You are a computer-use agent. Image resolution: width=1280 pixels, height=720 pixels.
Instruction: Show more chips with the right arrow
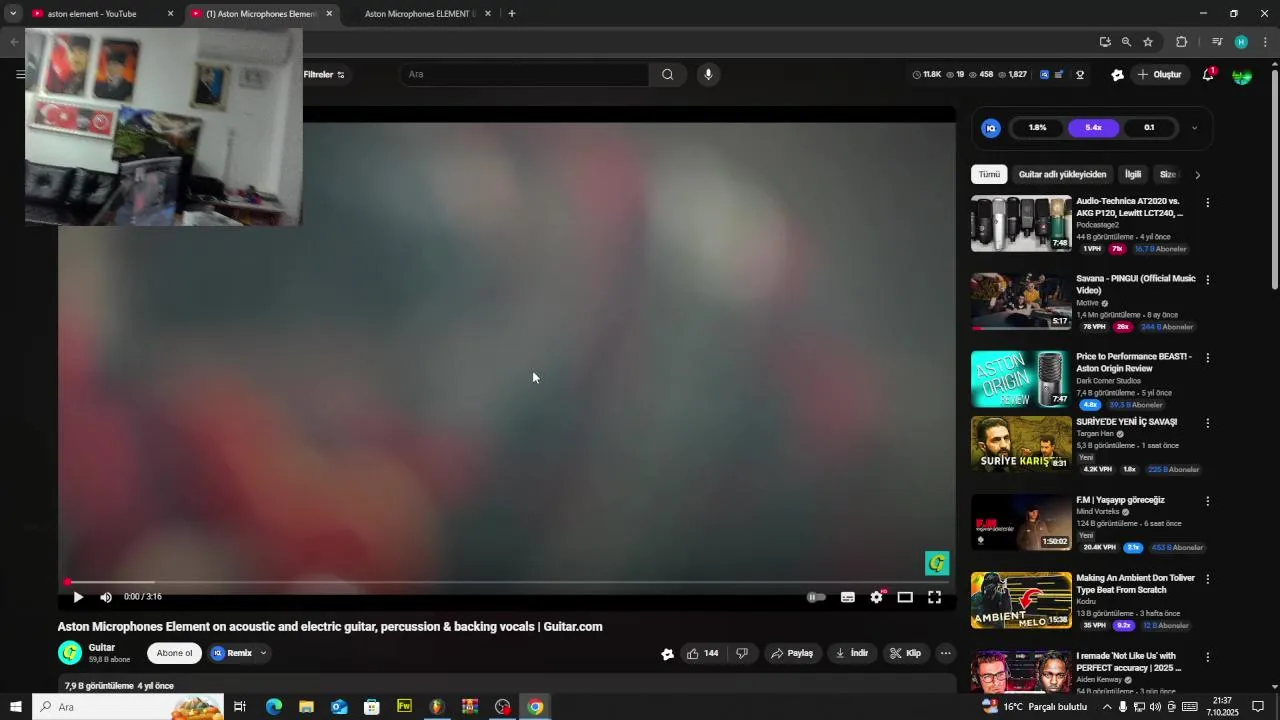(x=1197, y=175)
